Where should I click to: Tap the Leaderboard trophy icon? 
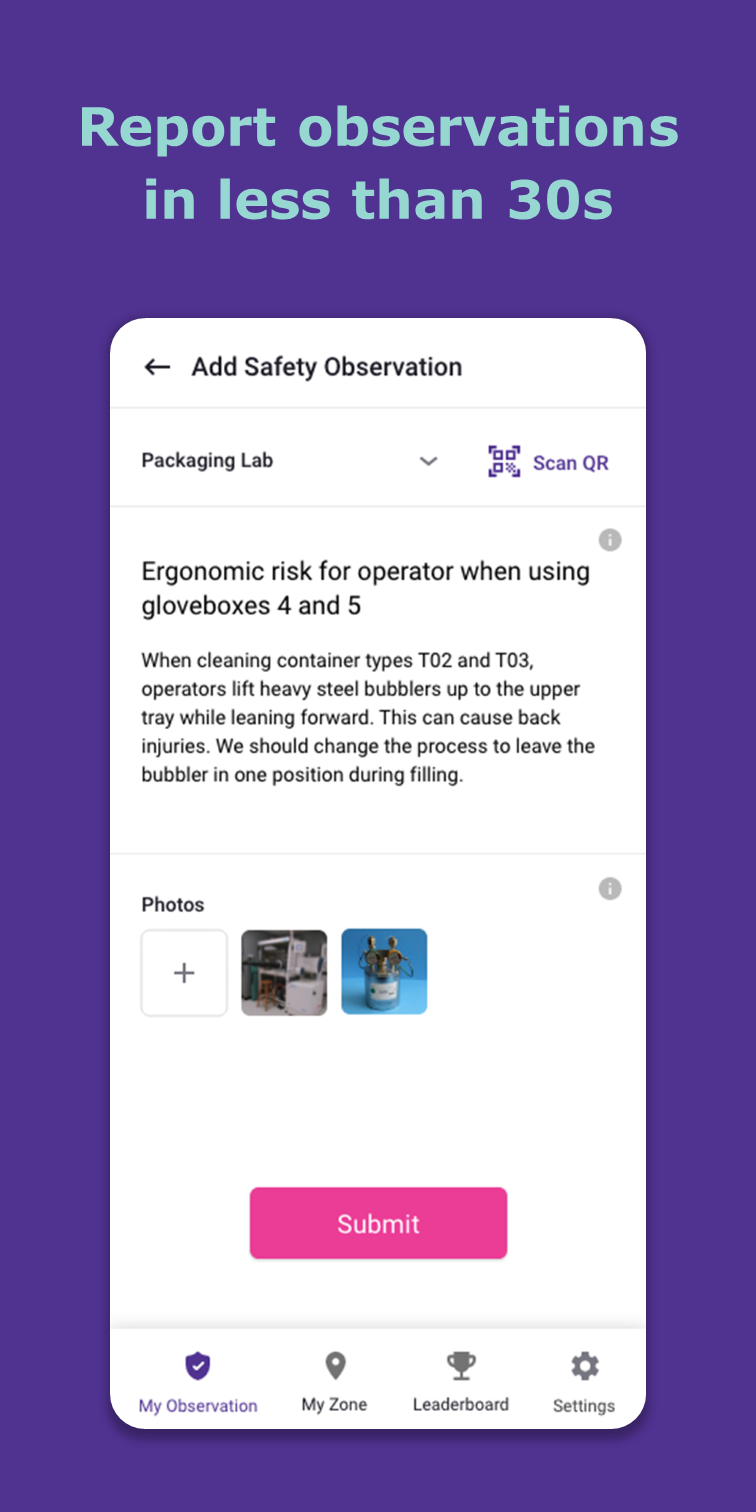coord(461,1365)
